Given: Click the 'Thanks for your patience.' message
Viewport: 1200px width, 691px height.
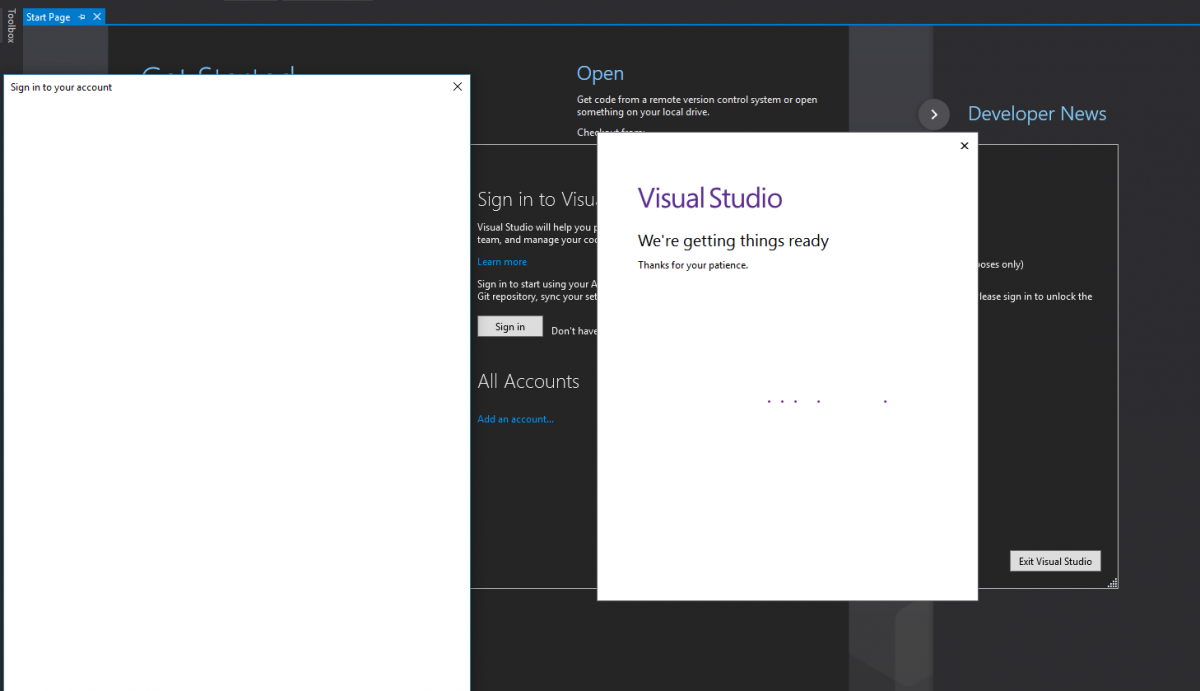Looking at the screenshot, I should pos(693,265).
